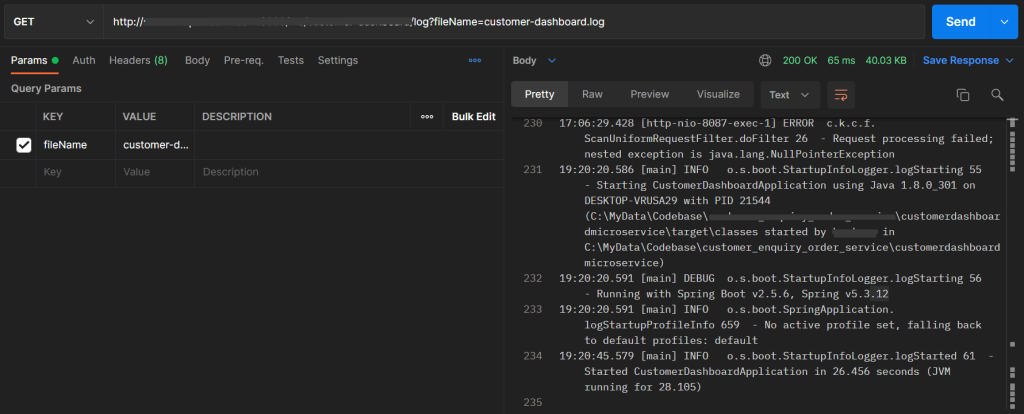Click the column options ellipsis icon
Viewport: 1024px width, 414px height.
[x=427, y=117]
